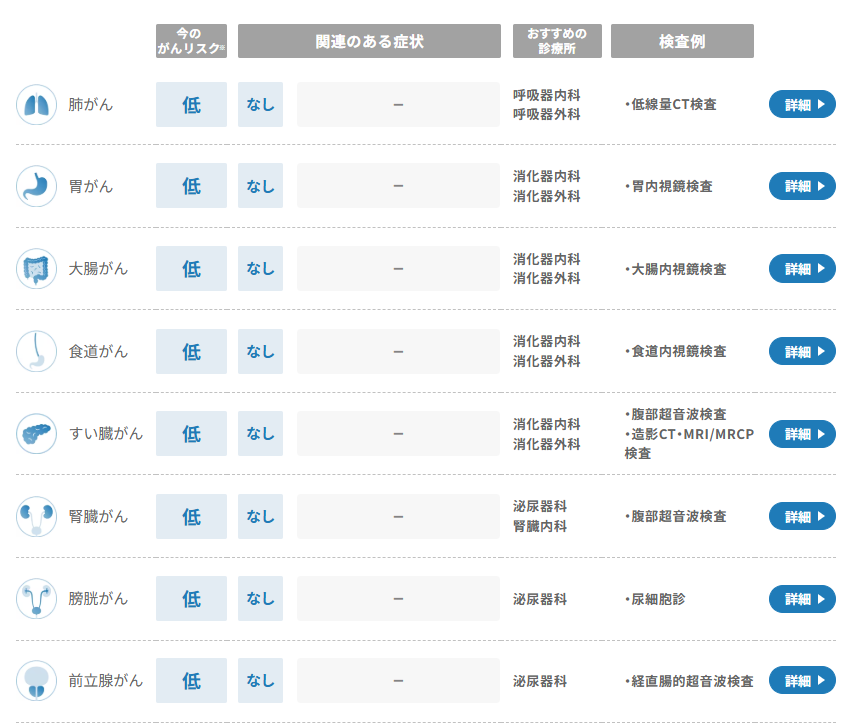Select the colon cancer intestine icon
Image resolution: width=862 pixels, height=725 pixels.
[37, 269]
